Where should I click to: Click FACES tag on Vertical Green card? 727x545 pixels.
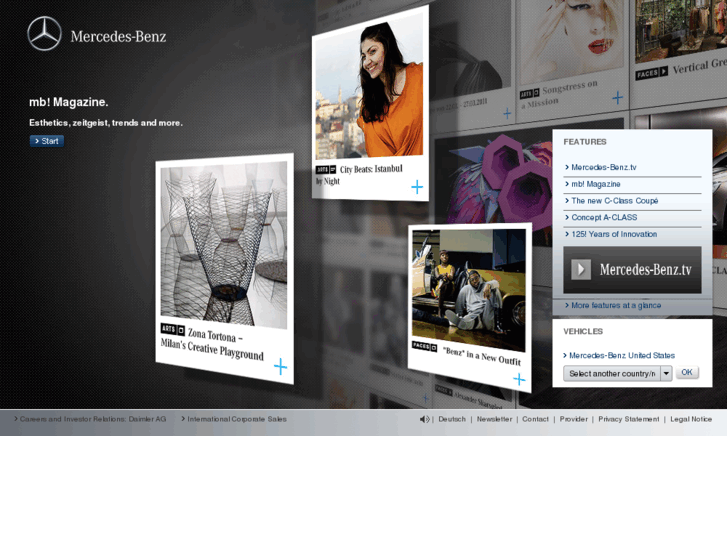pyautogui.click(x=652, y=73)
